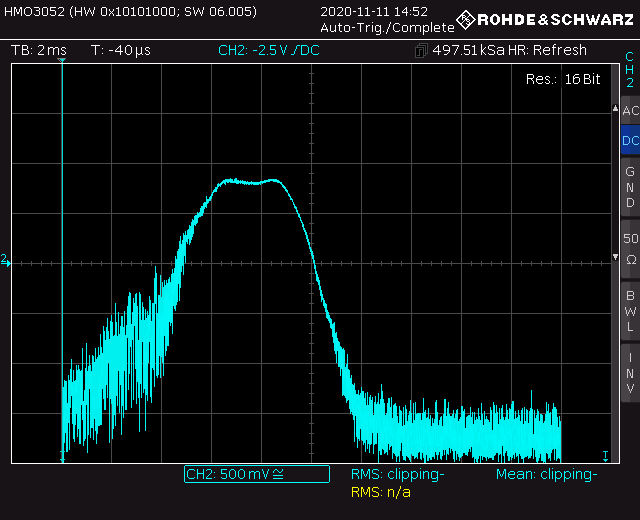Enable BWL bandwidth limit
Screen dimensions: 640x520
(629, 311)
